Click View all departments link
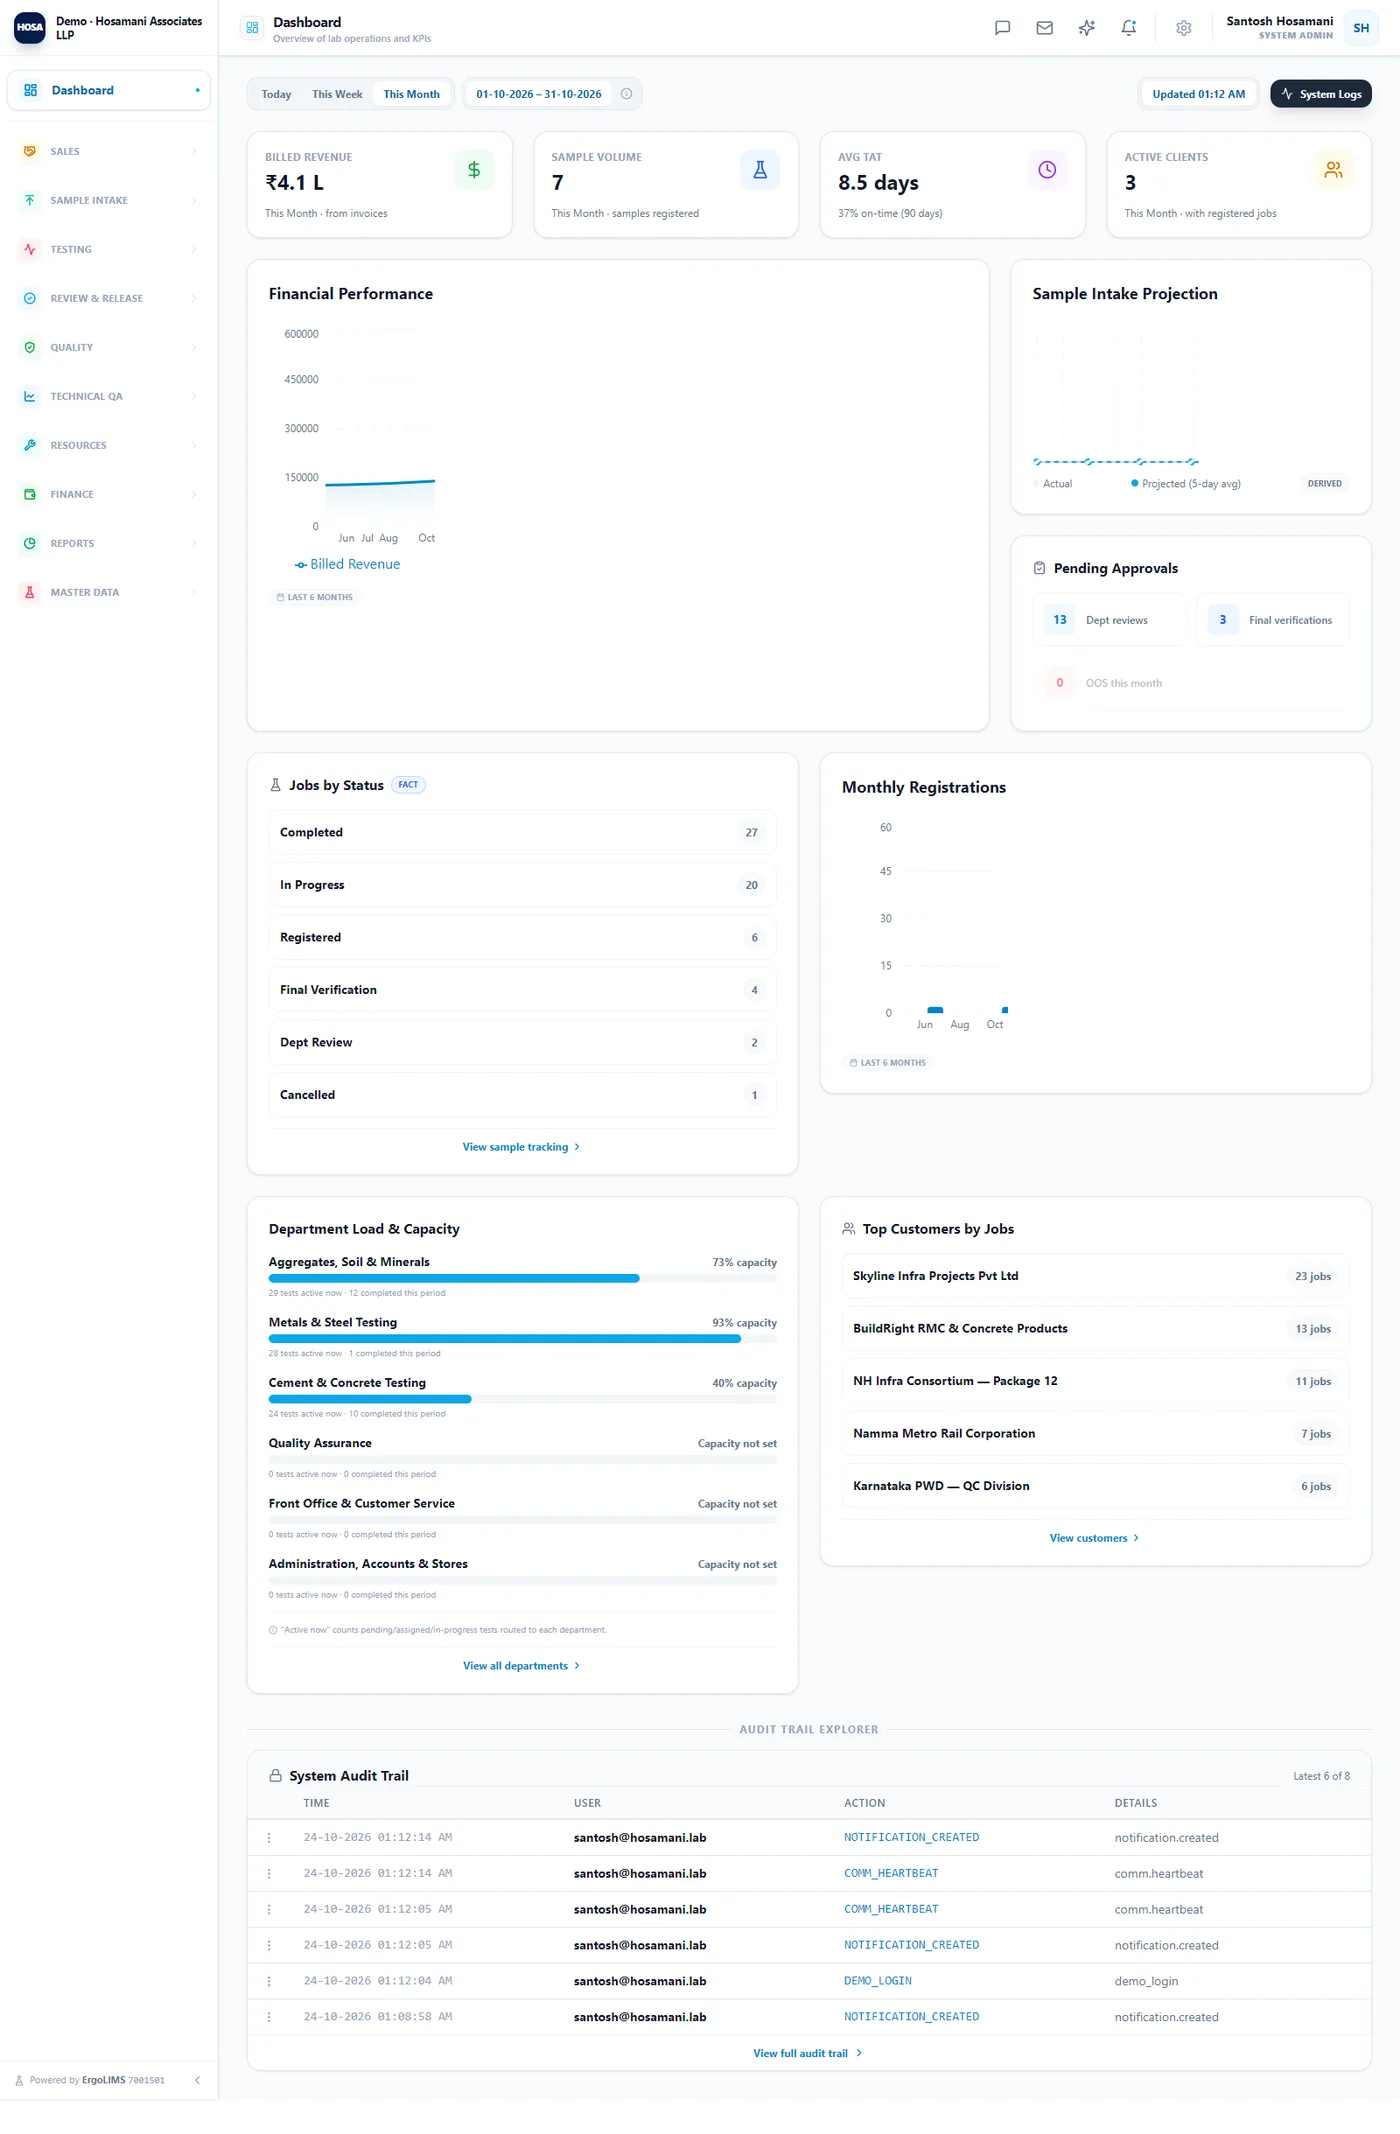The image size is (1400, 2134). click(x=521, y=1666)
